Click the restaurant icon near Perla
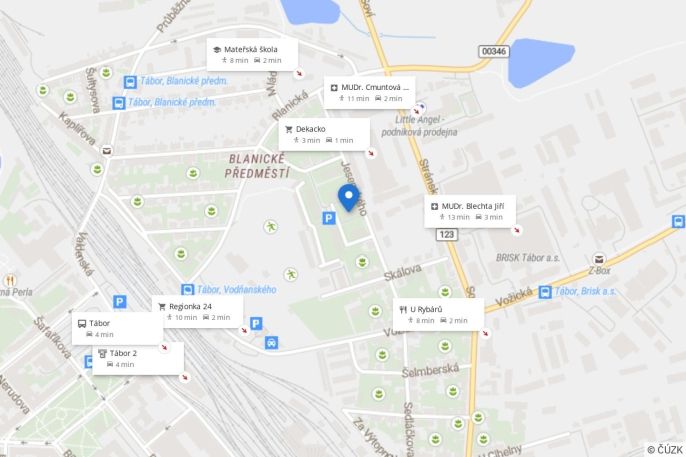The image size is (686, 457). 10,280
